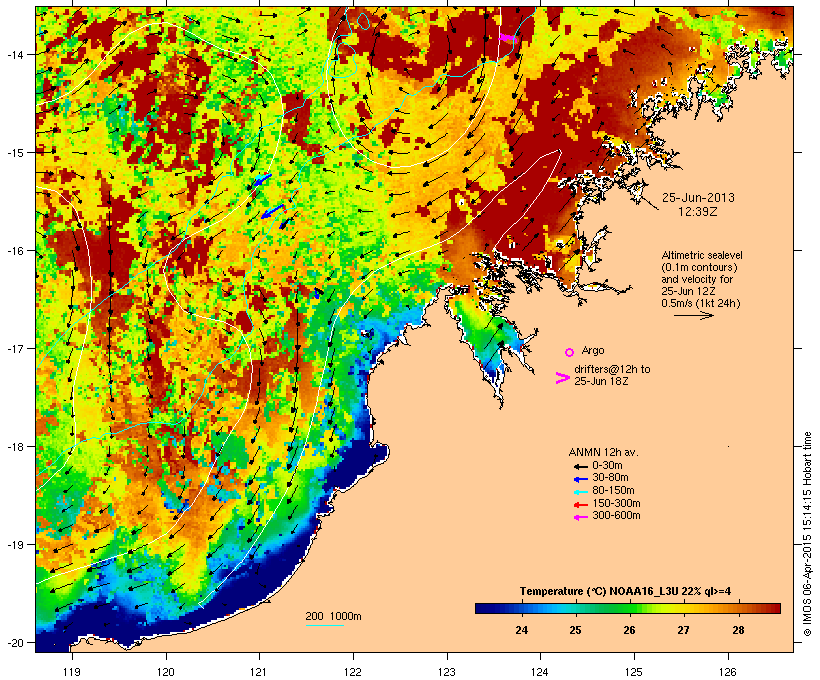The image size is (820, 680).
Task: Click the cyan 80-150m legend arrow
Action: [x=581, y=492]
